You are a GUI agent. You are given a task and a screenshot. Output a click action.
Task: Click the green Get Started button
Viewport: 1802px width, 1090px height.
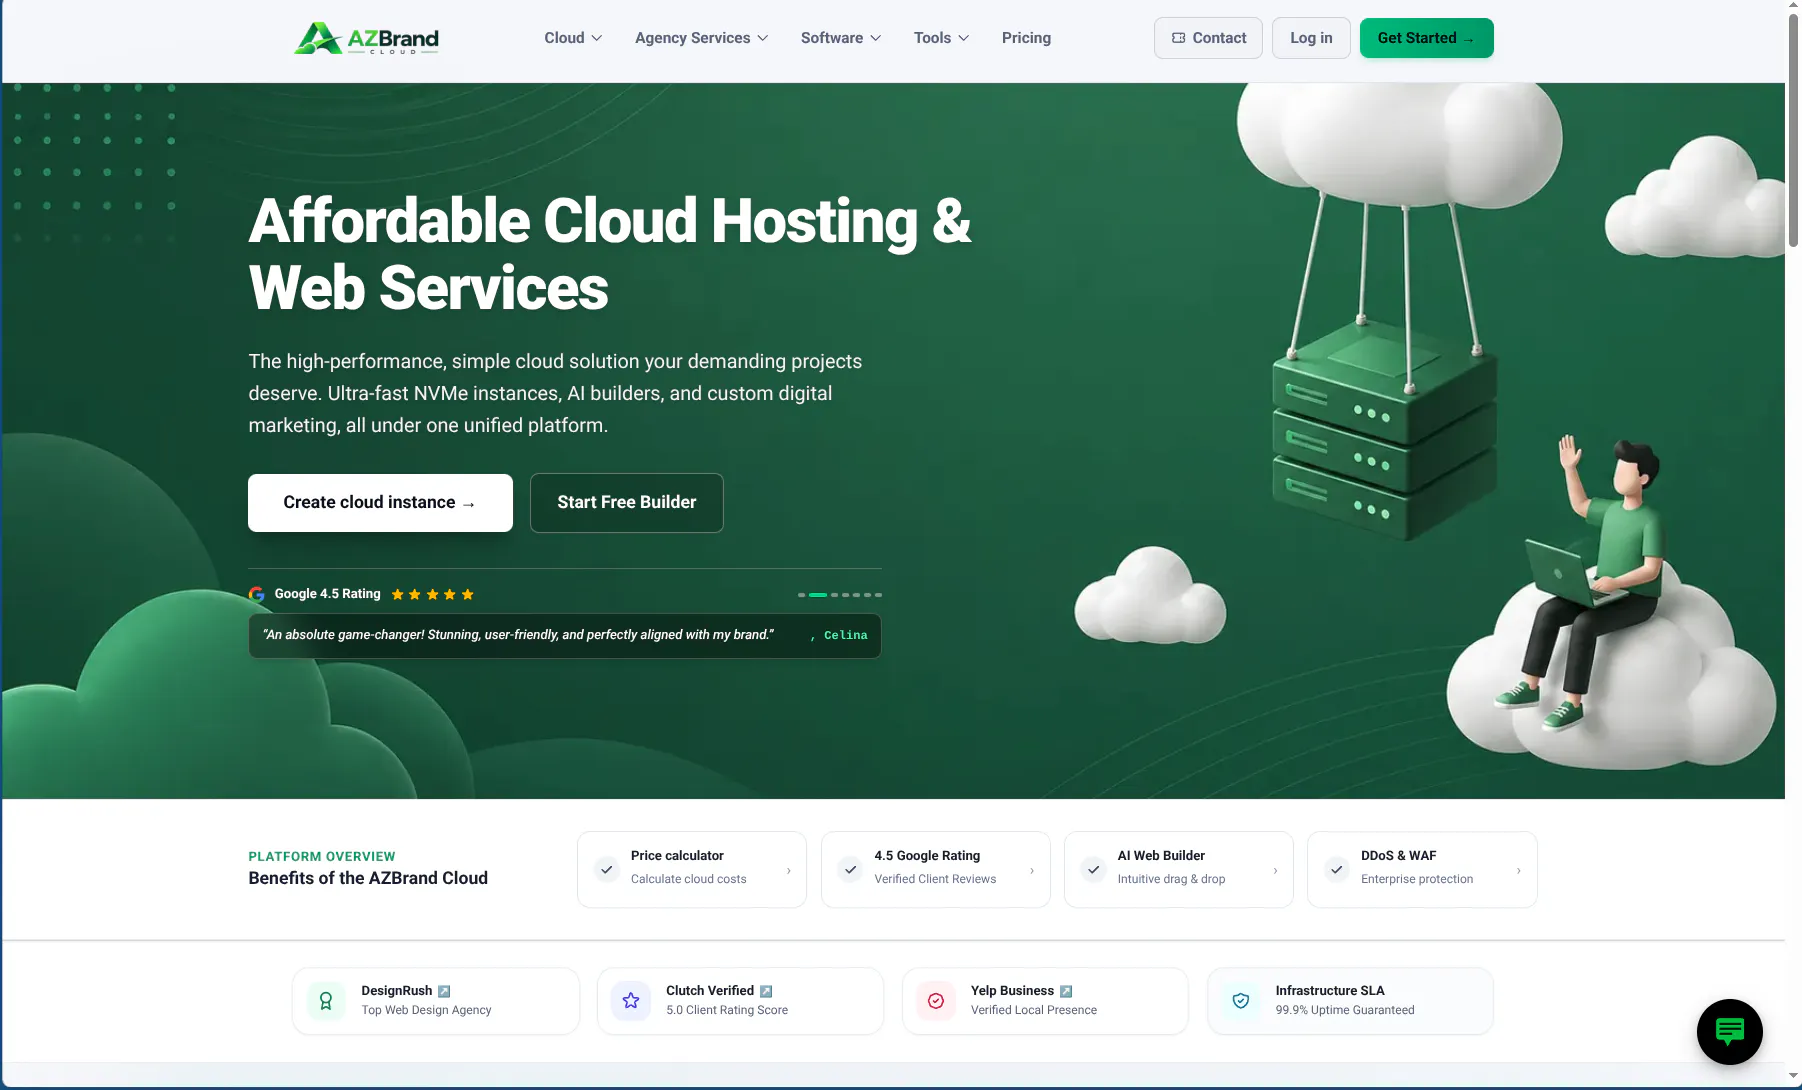[1426, 38]
